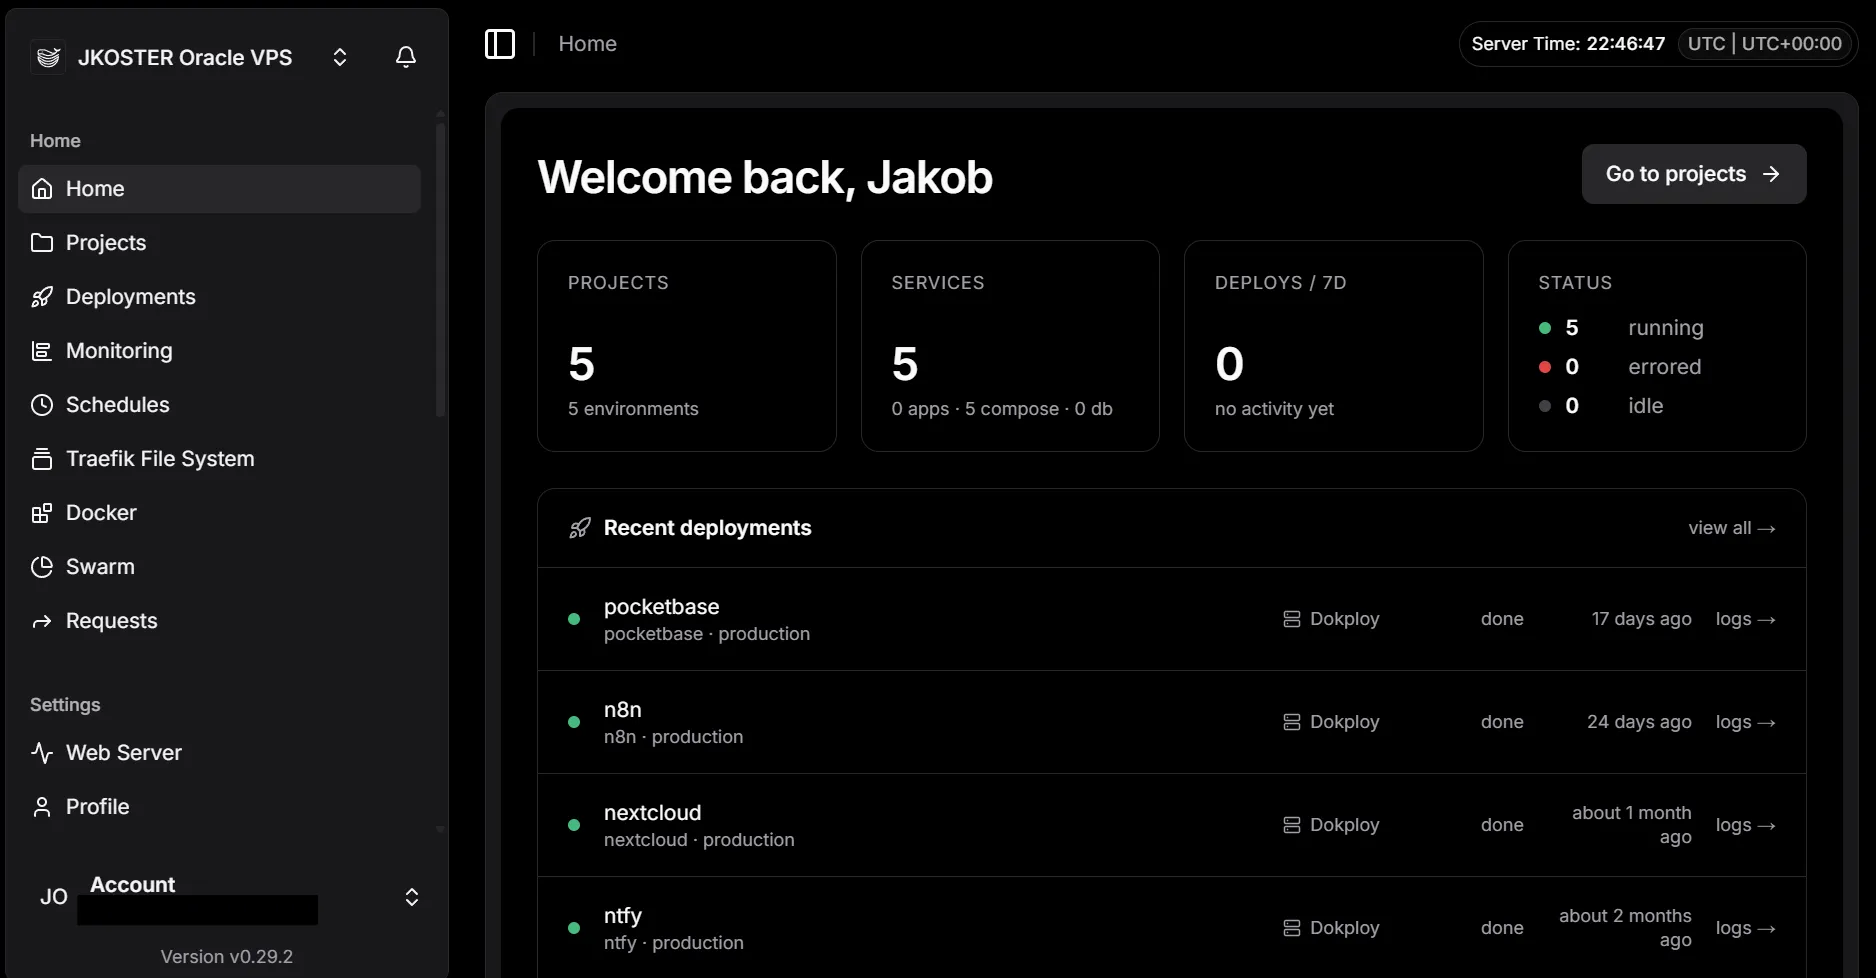Click the errored status count
Viewport: 1876px width, 978px height.
click(x=1572, y=367)
